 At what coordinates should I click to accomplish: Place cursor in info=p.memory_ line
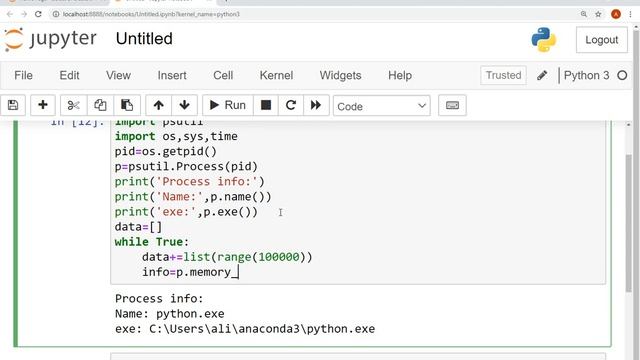pyautogui.click(x=190, y=272)
